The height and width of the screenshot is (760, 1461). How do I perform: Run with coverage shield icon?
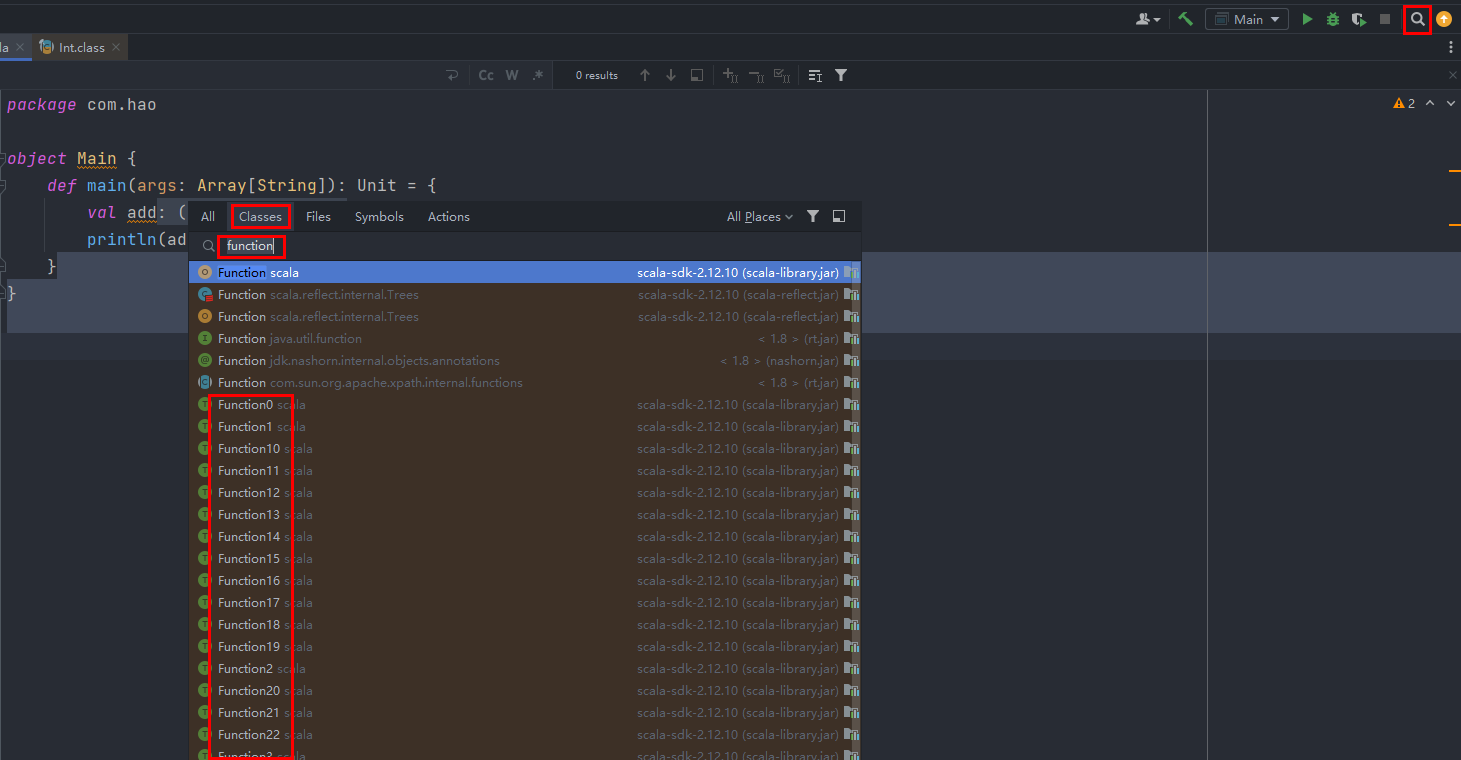1359,19
